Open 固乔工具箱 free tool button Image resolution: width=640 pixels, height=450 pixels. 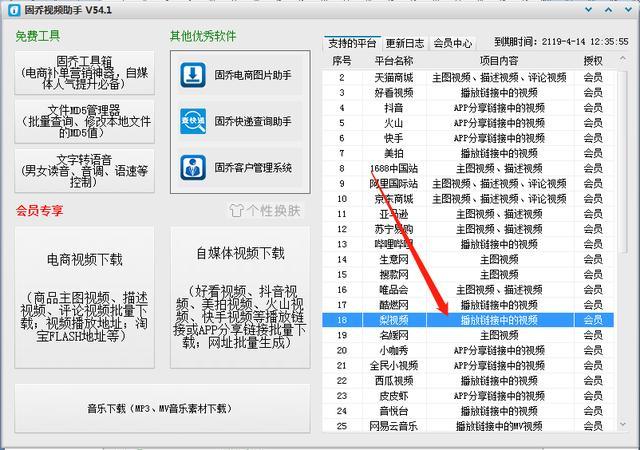click(84, 73)
